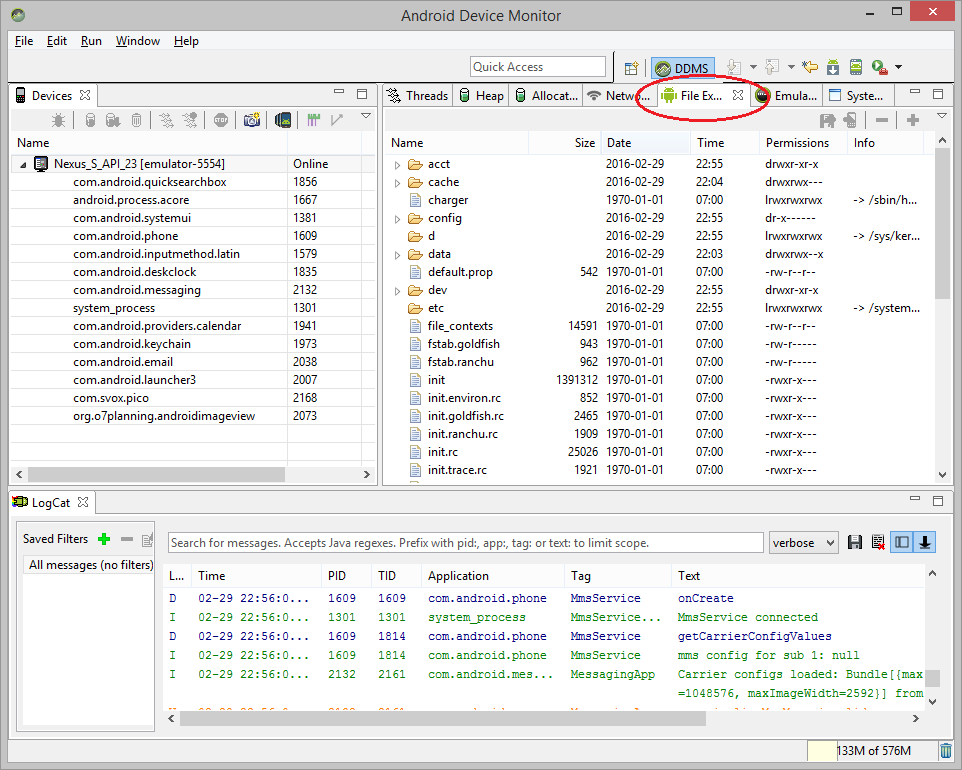Run garbage collector trash icon
Image resolution: width=962 pixels, height=770 pixels.
[x=945, y=750]
